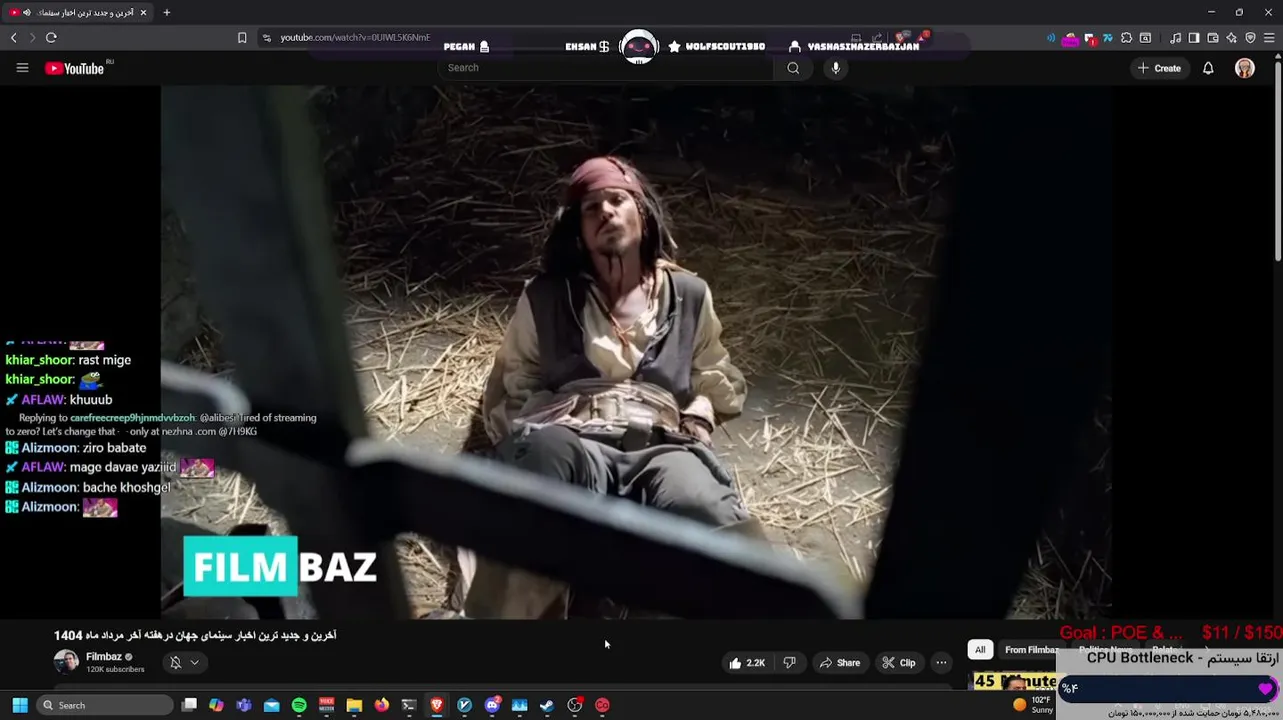Like the video with 2.2K likes

746,663
